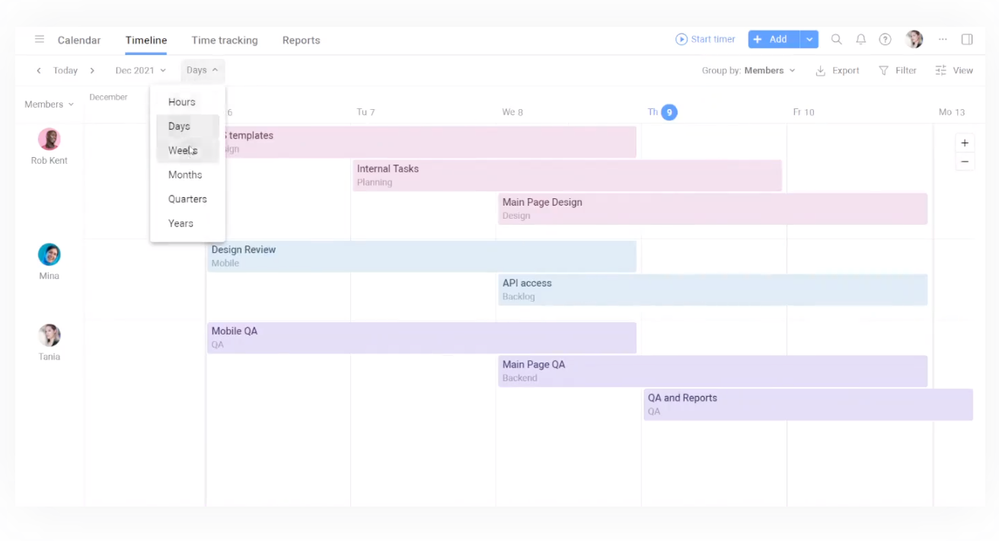
Task: Click Tania's avatar
Action: click(49, 335)
